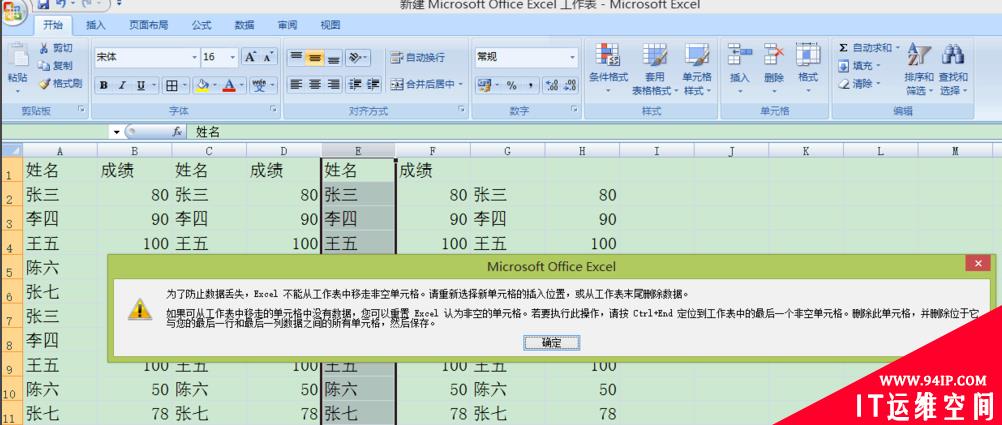Open the number format 常规 dropdown

pos(573,58)
